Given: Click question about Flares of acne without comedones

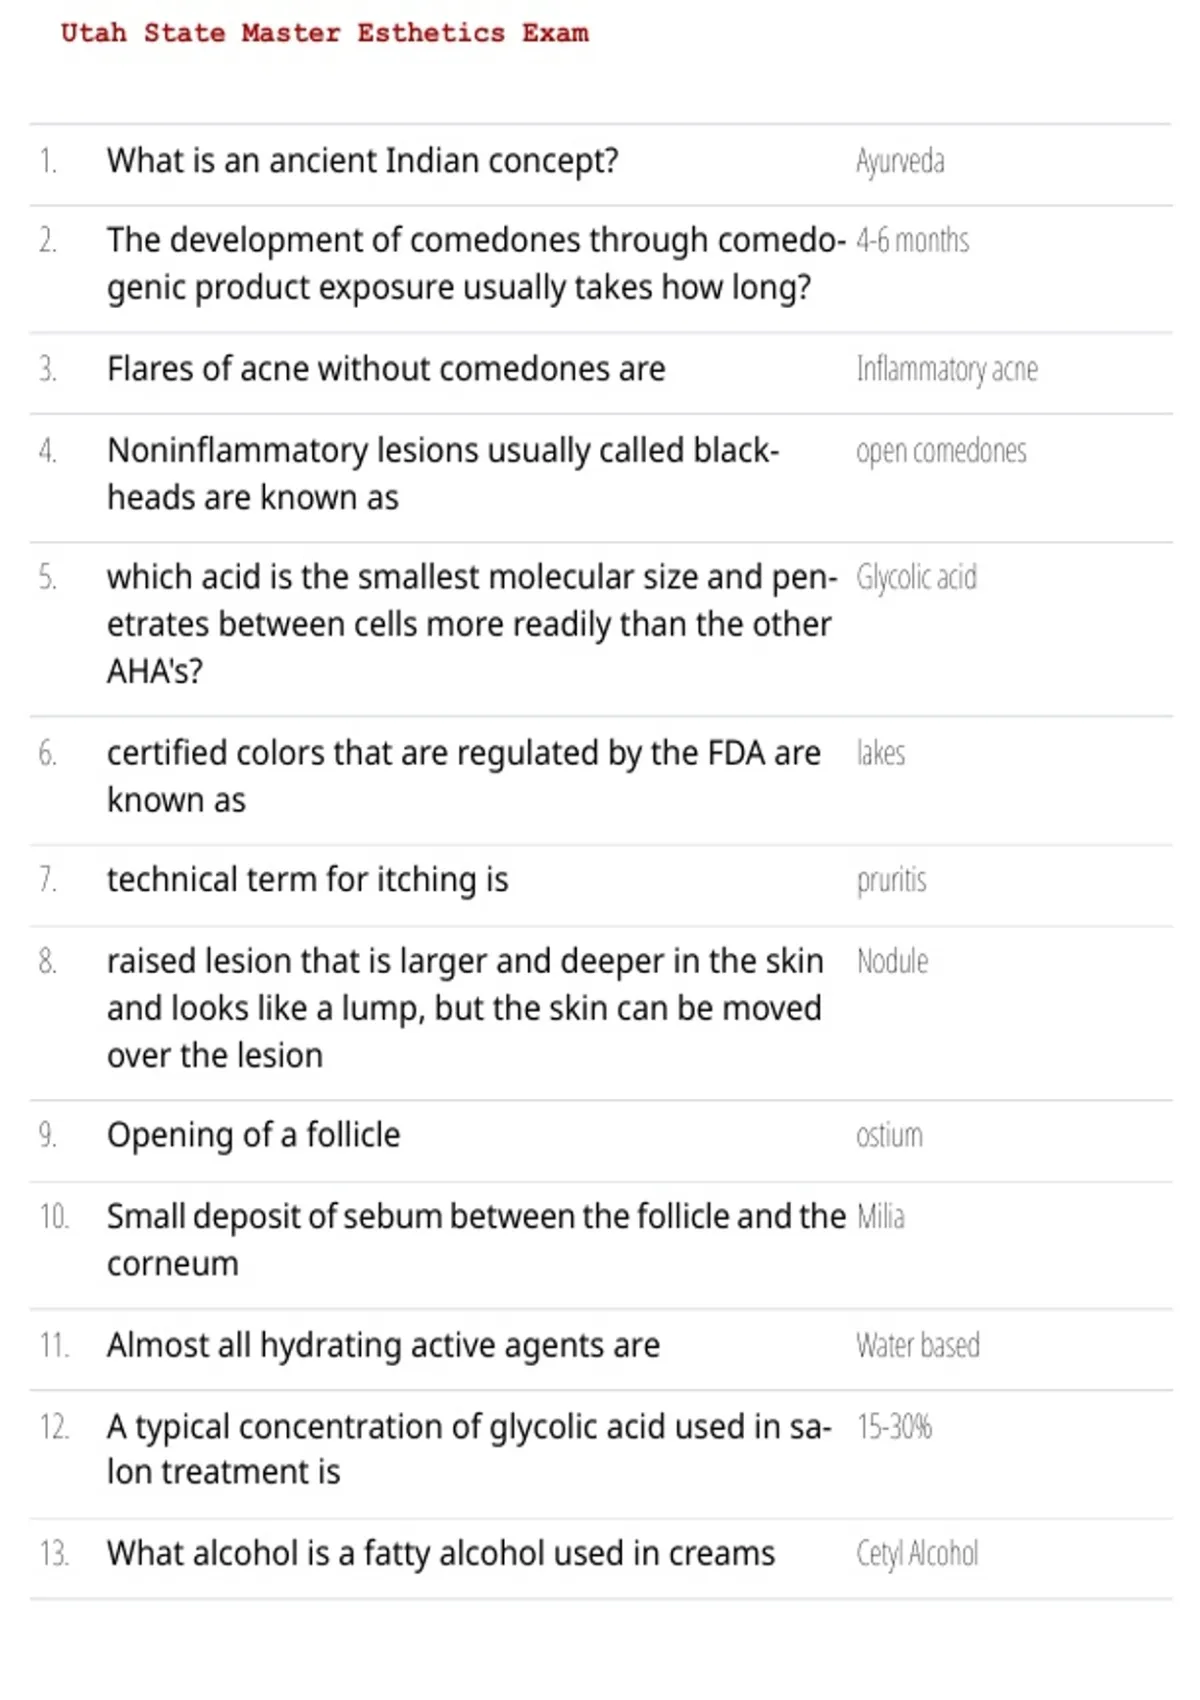Looking at the screenshot, I should (386, 369).
